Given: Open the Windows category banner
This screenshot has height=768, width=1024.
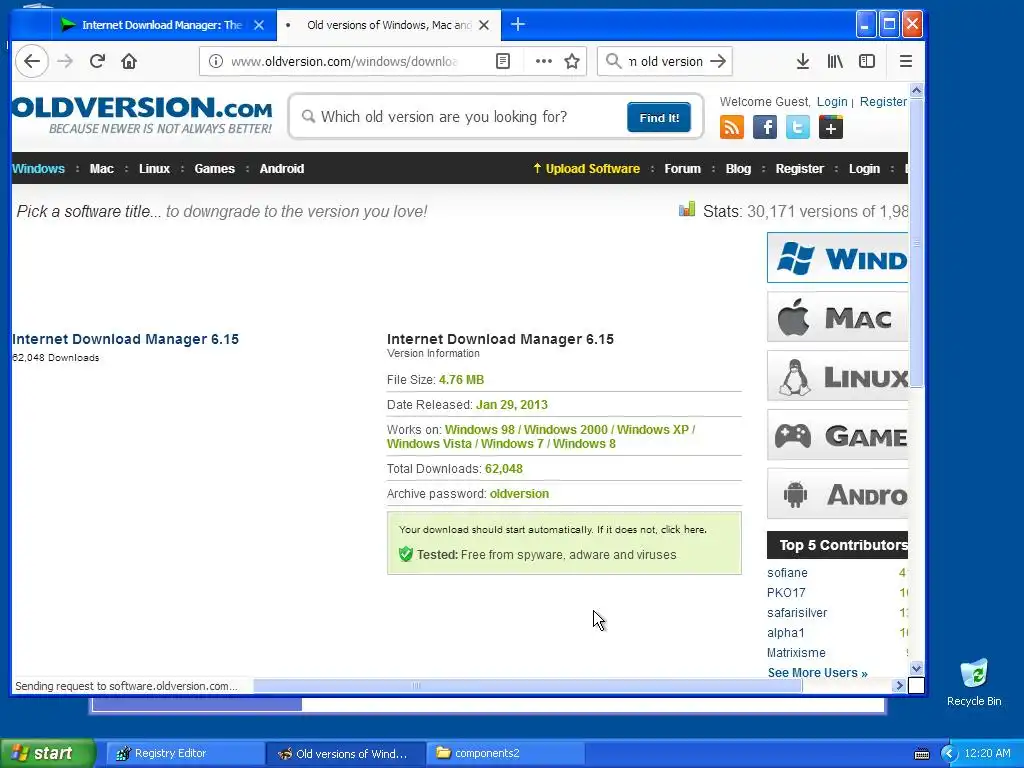Looking at the screenshot, I should point(838,257).
